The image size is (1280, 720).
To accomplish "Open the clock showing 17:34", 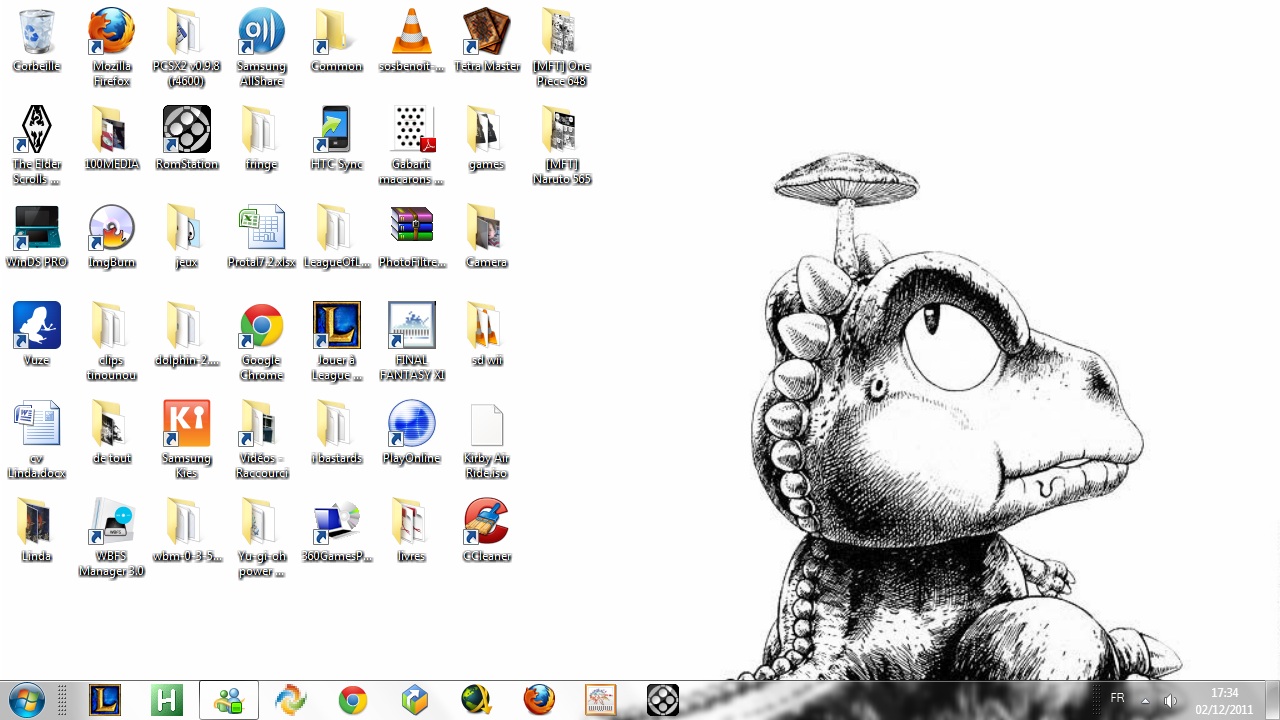I will point(1224,701).
